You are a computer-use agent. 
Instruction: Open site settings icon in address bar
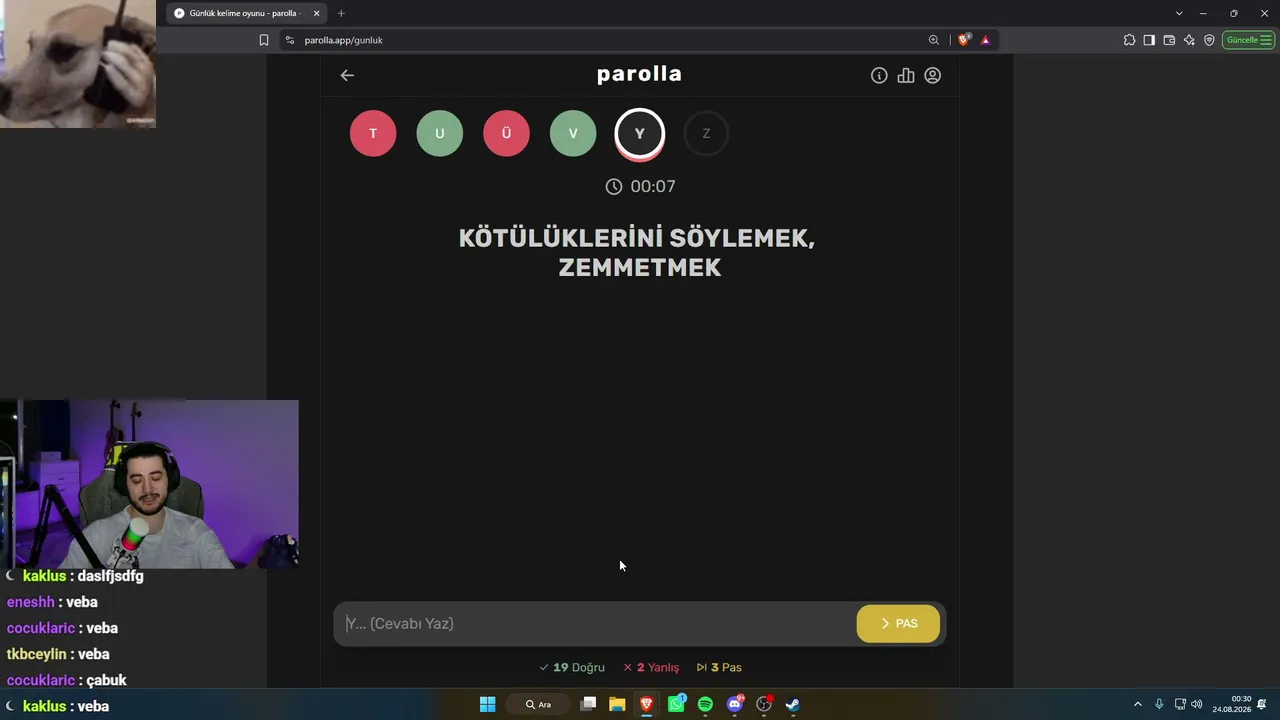[290, 40]
